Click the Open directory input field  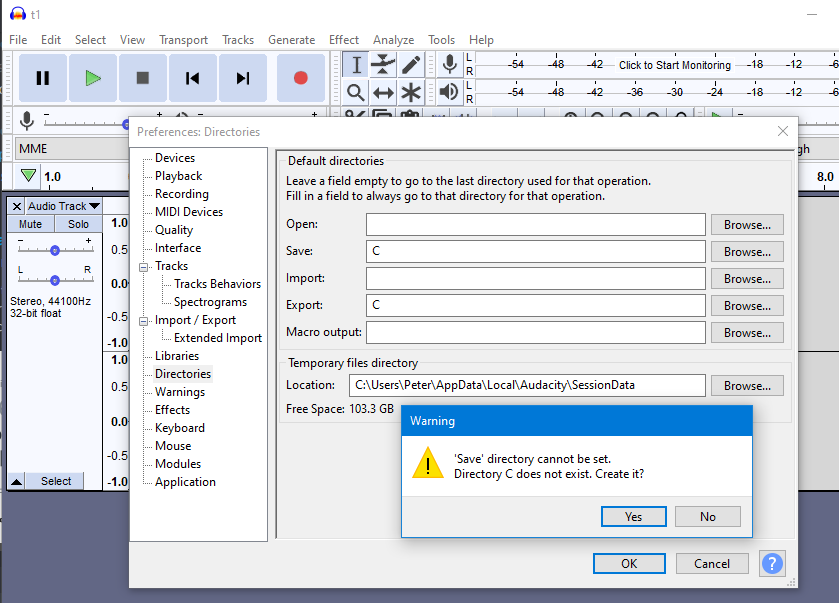536,225
